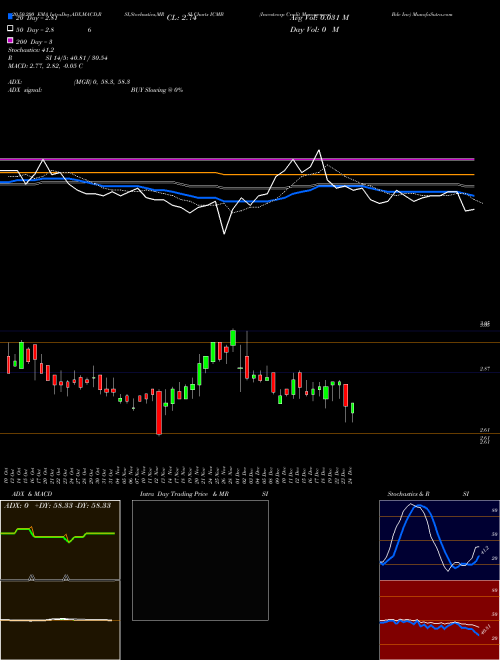Screen dimensions: 500x660
Task: Click the blue 20 Day legend swatch
Action: click(10, 17)
